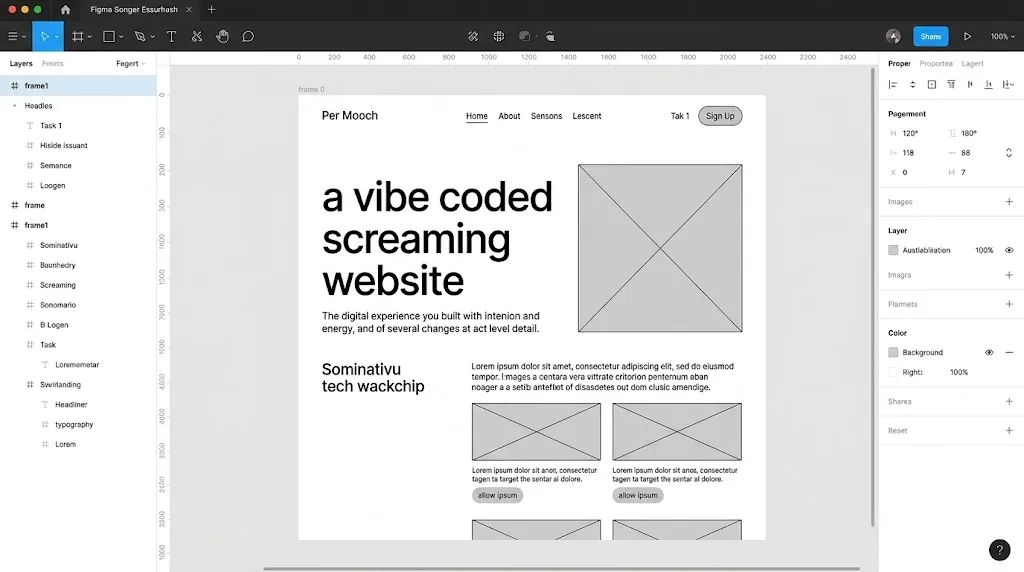Click the Home nav link in design
1024x572 pixels.
pyautogui.click(x=477, y=116)
